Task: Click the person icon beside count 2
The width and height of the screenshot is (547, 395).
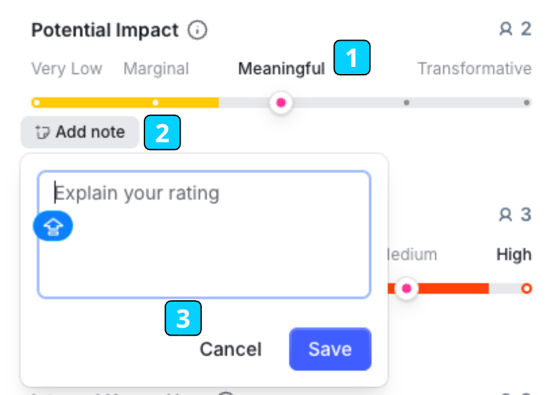Action: [x=505, y=29]
